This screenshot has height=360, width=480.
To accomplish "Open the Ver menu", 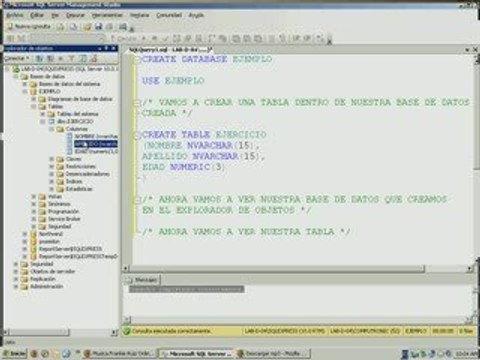I will [x=55, y=15].
